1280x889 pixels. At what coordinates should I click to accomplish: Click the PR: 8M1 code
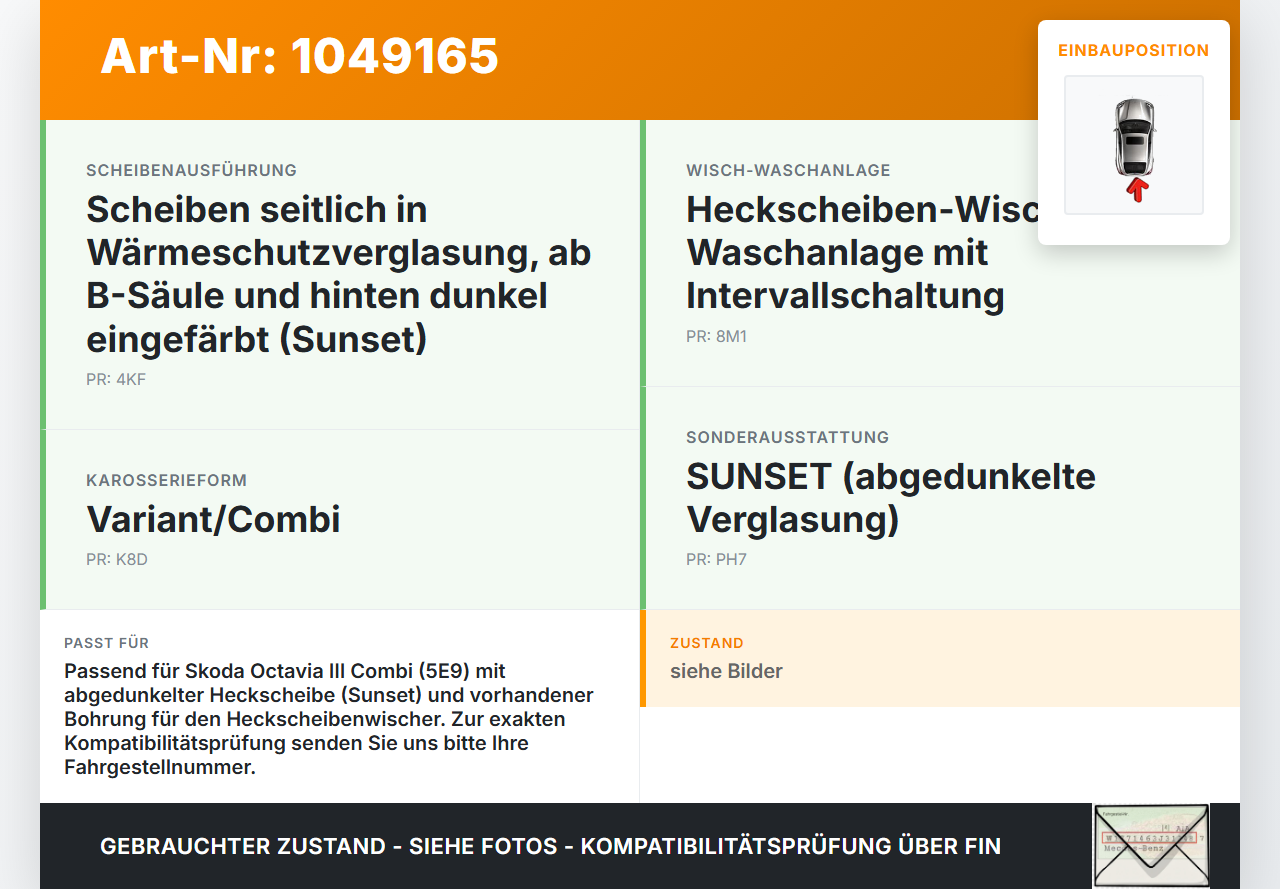pos(717,336)
